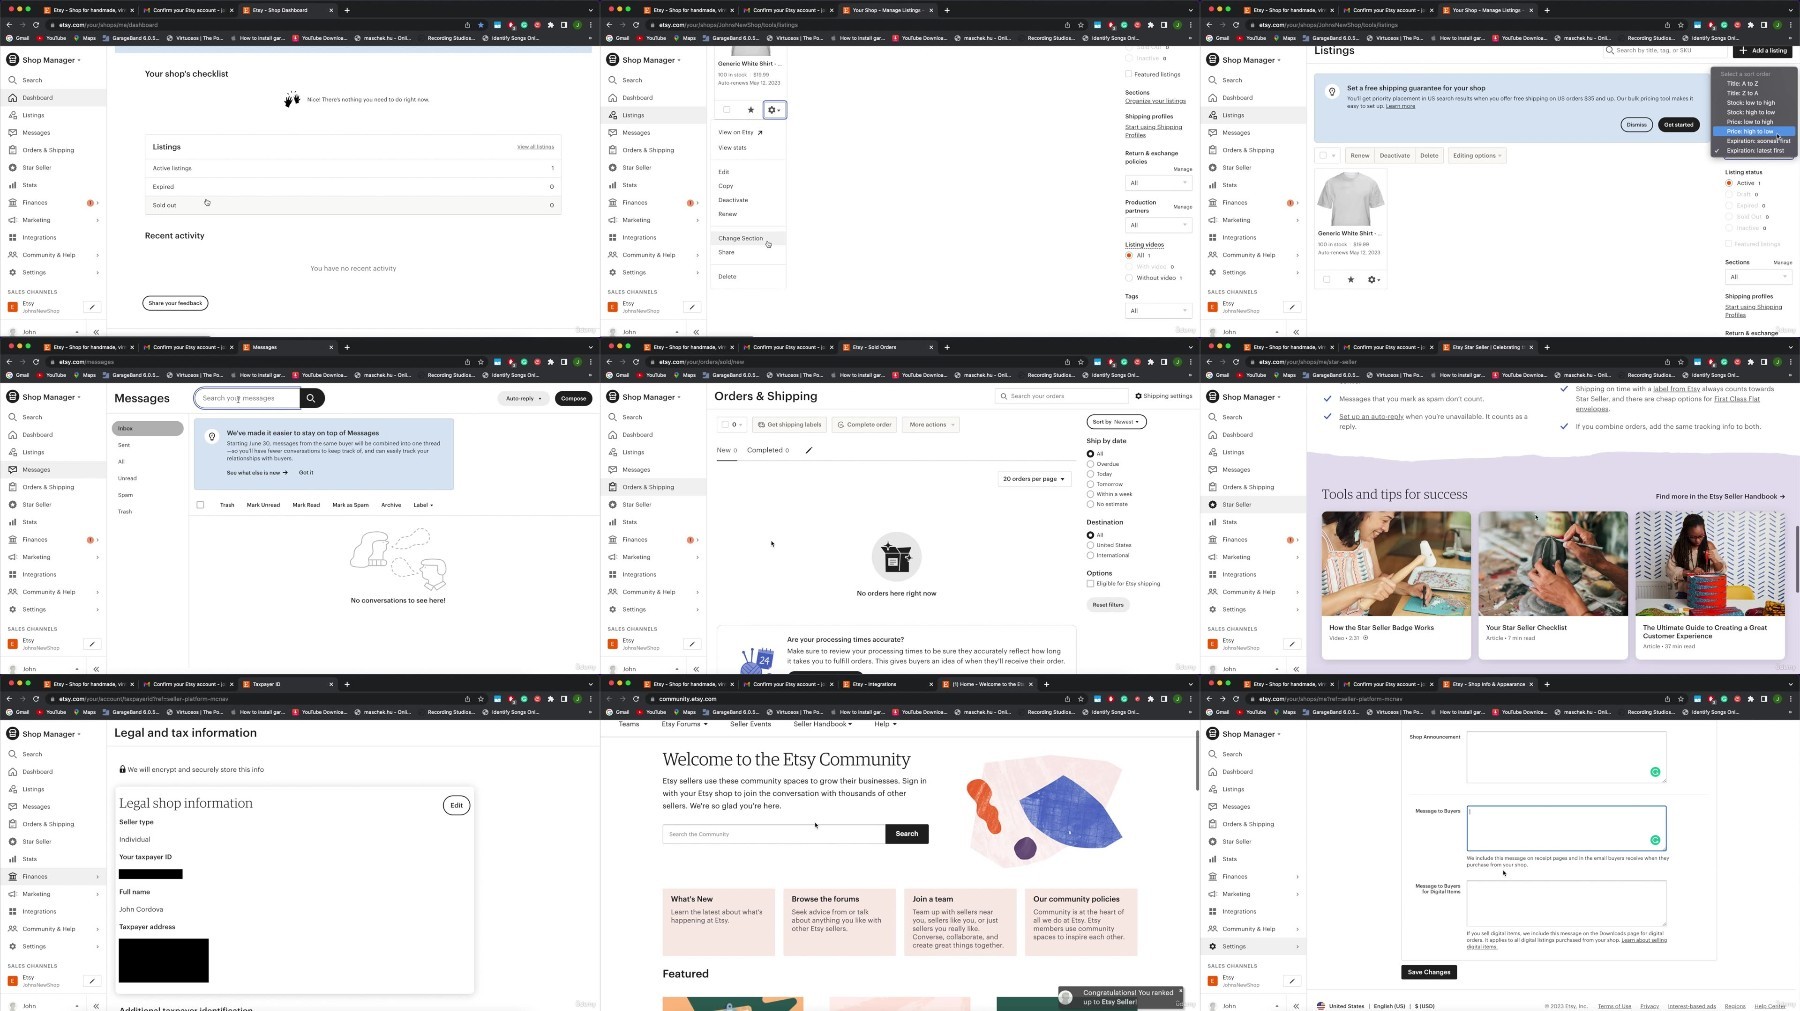Collapse the sidebar with the double-chevron in the Dashboard panel
This screenshot has width=1800, height=1011.
pyautogui.click(x=96, y=332)
